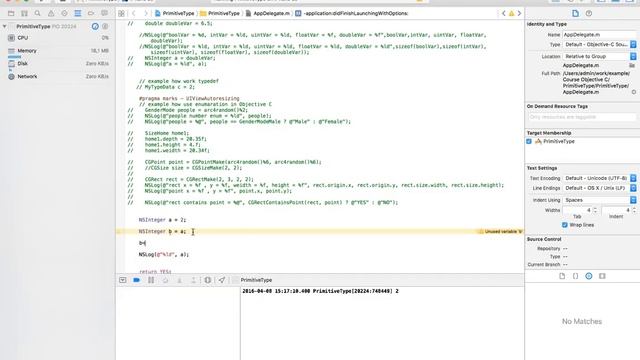Click the yellow warning issue indicator
Viewport: 640px width, 360px height.
(x=511, y=13)
